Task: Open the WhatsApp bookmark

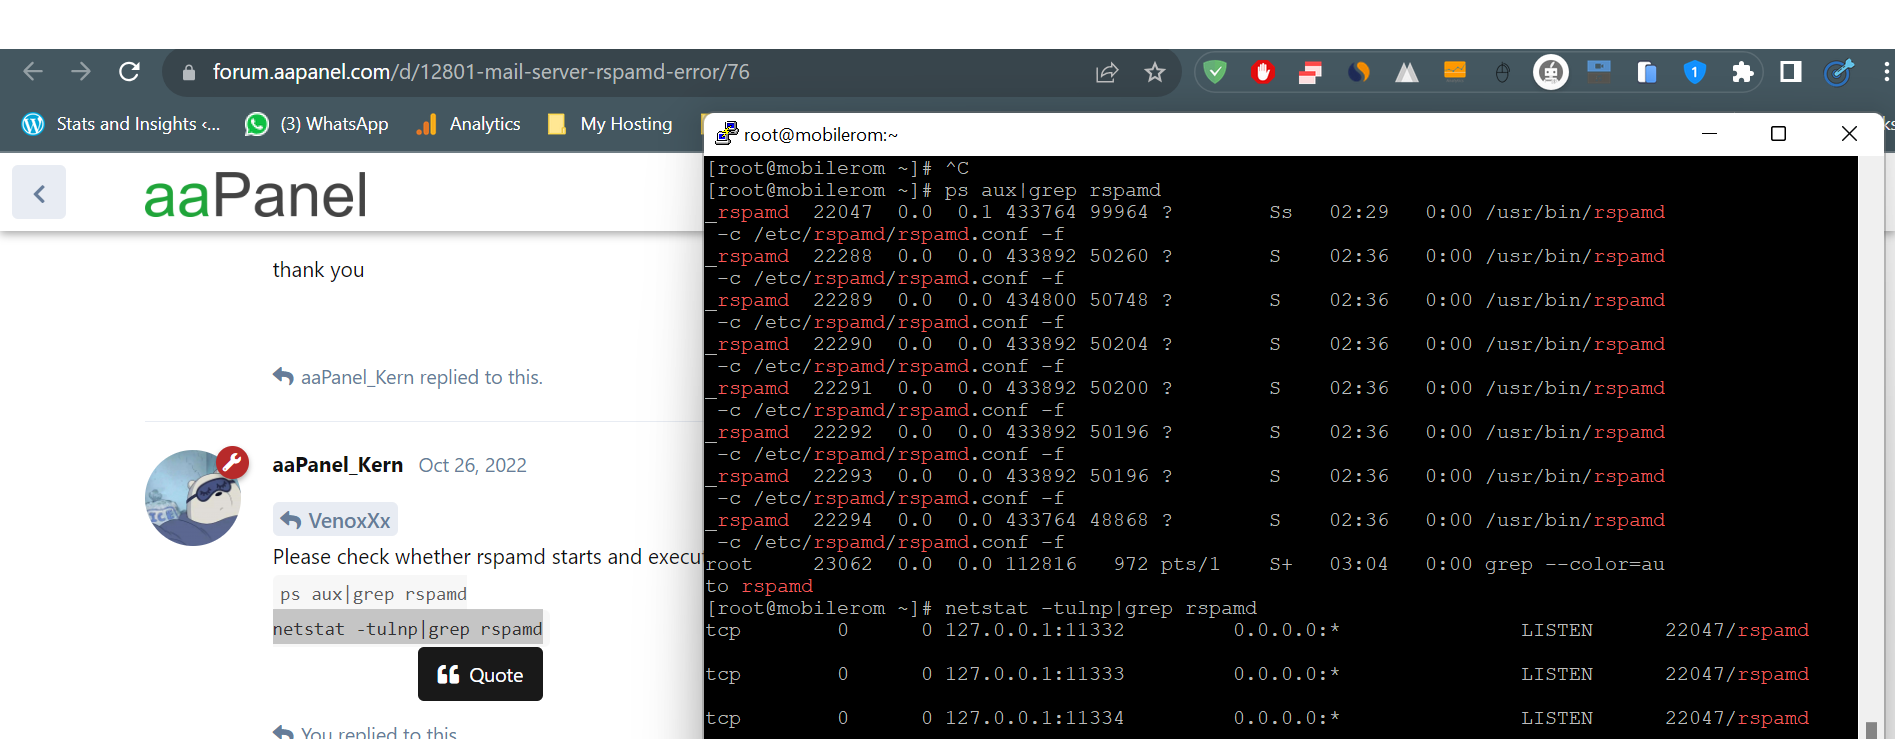Action: click(318, 124)
